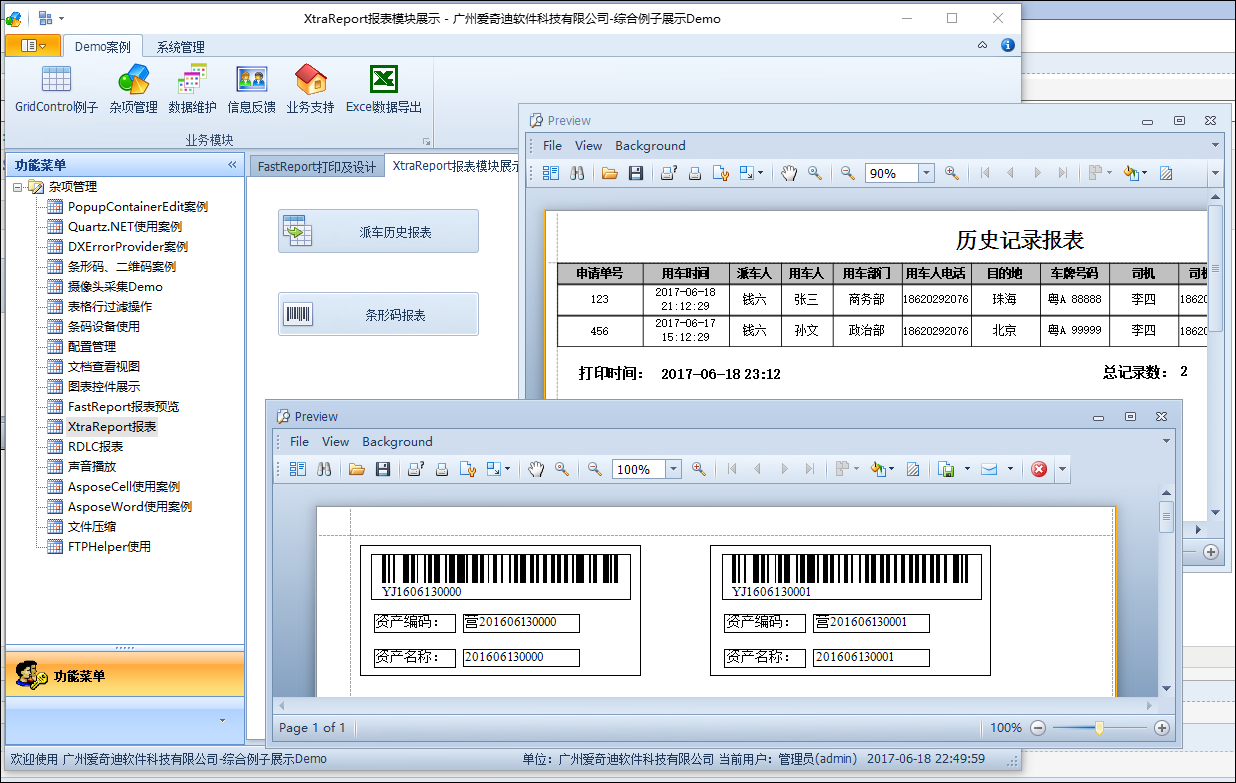Collapse the 杂项管理 tree node
Screen dimensions: 1236x783
click(x=18, y=187)
